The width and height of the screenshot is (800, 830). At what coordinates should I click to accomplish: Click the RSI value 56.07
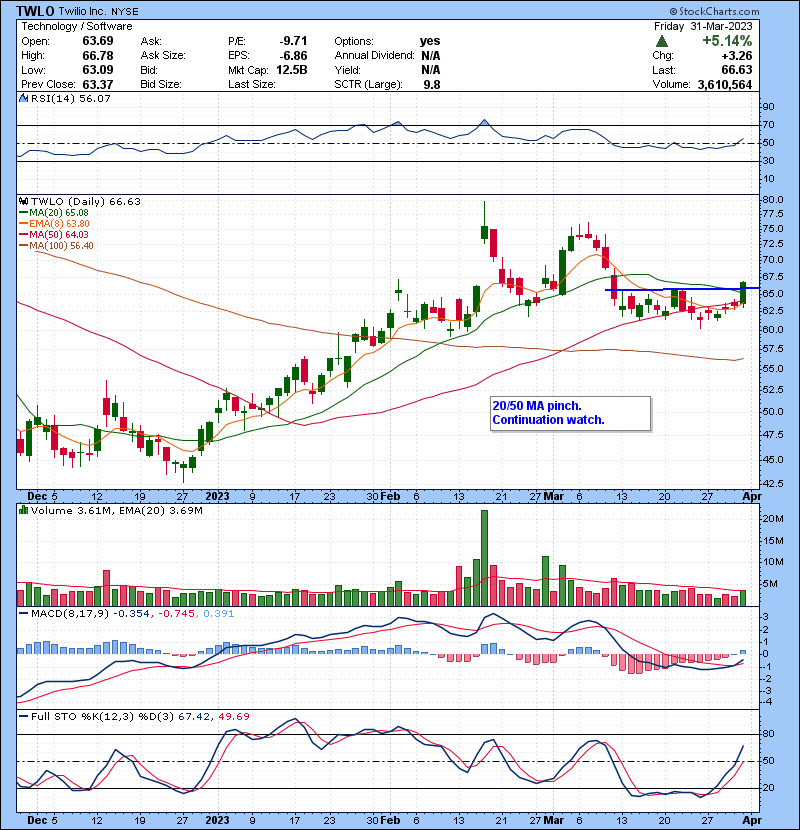pos(93,98)
